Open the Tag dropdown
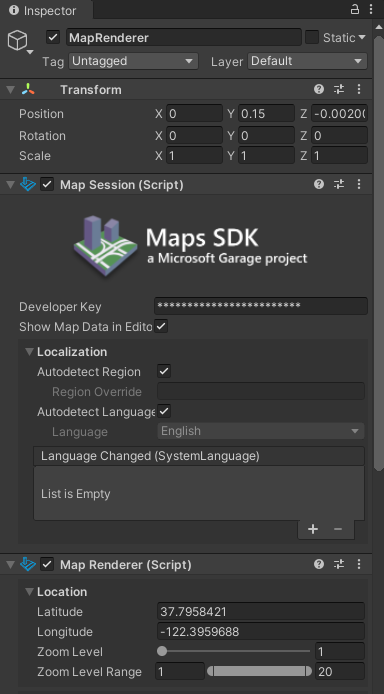The height and width of the screenshot is (694, 384). click(x=133, y=61)
